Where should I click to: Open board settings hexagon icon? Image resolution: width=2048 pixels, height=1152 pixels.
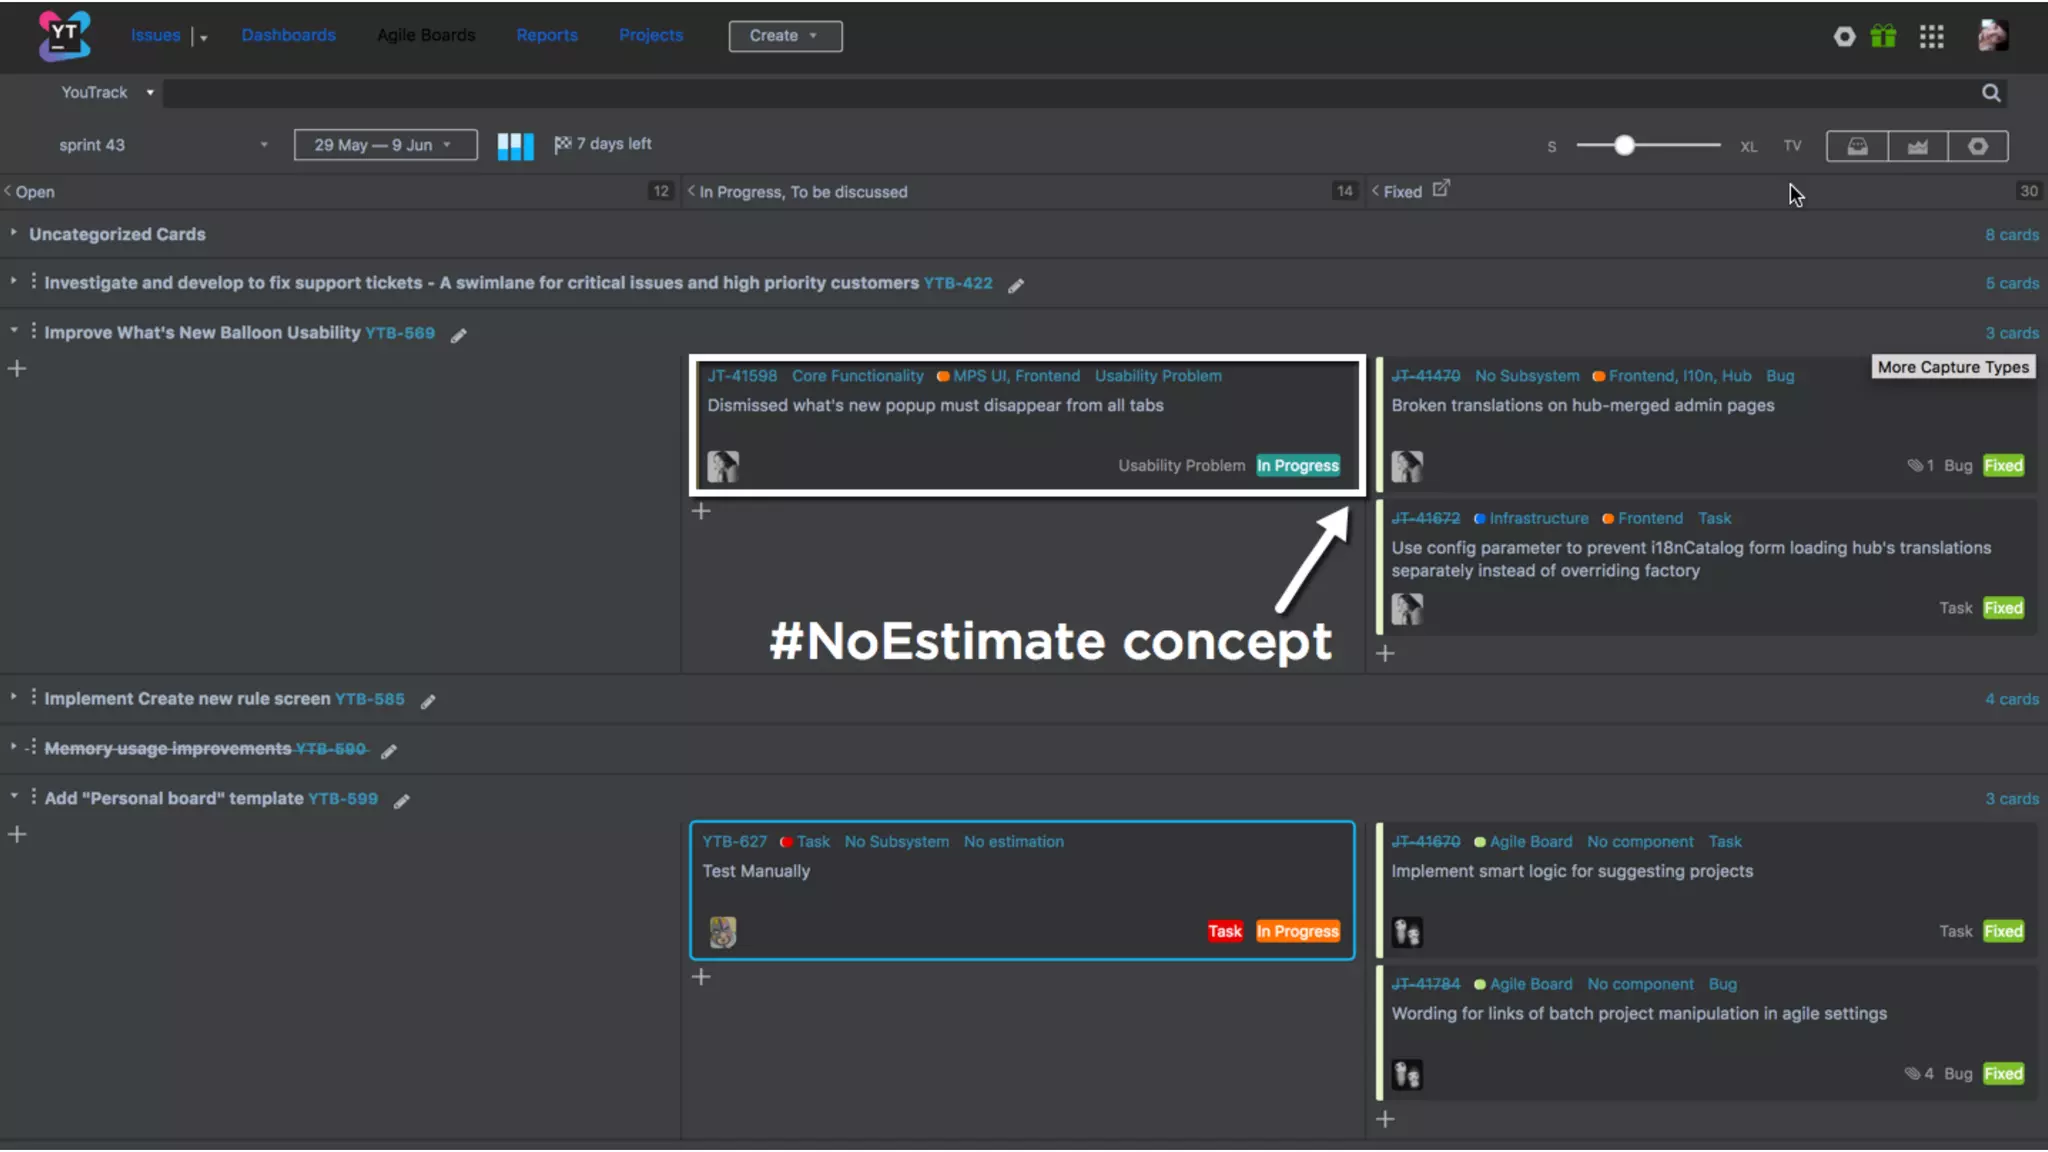(1977, 146)
